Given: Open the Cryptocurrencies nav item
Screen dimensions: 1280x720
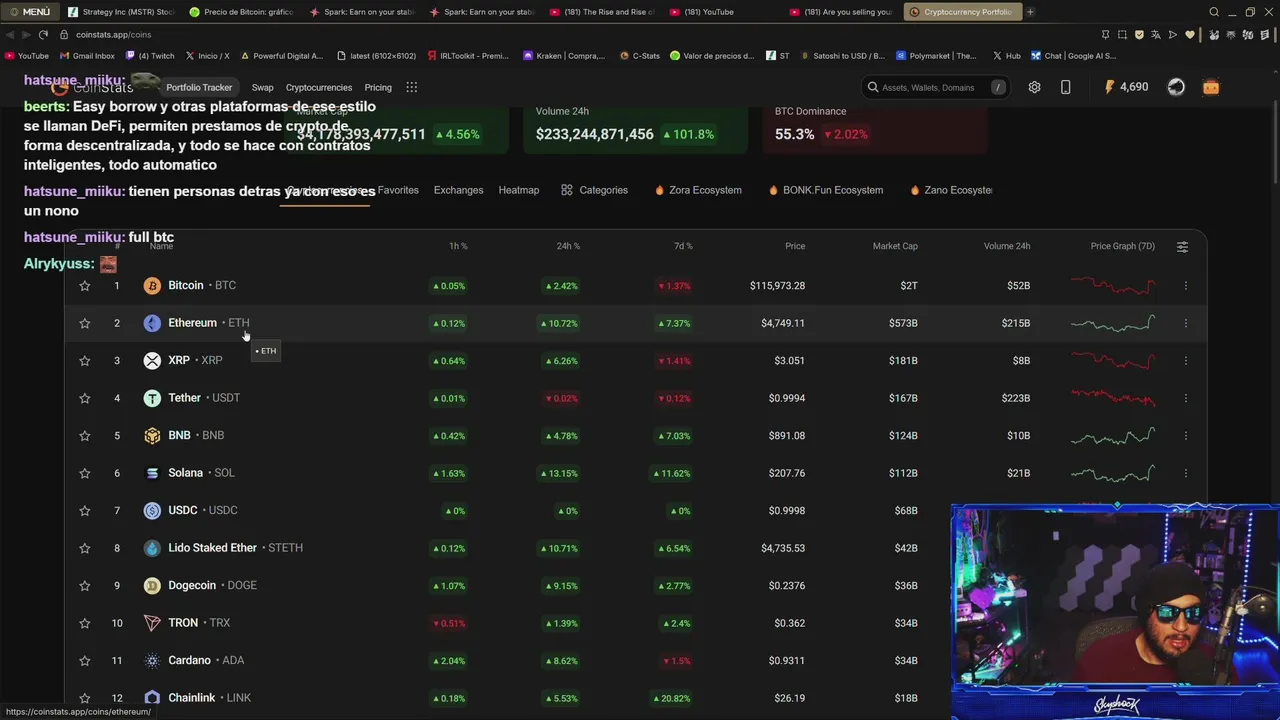Looking at the screenshot, I should pyautogui.click(x=319, y=87).
